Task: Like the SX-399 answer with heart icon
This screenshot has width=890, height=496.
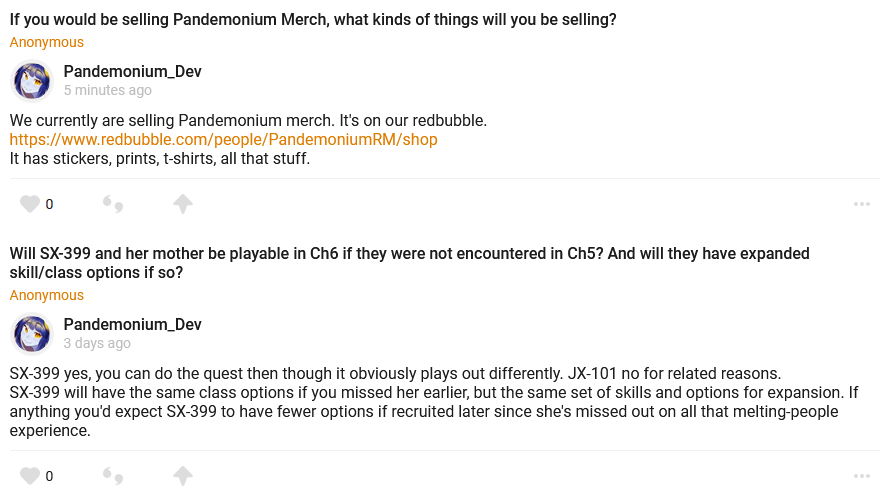Action: point(30,476)
